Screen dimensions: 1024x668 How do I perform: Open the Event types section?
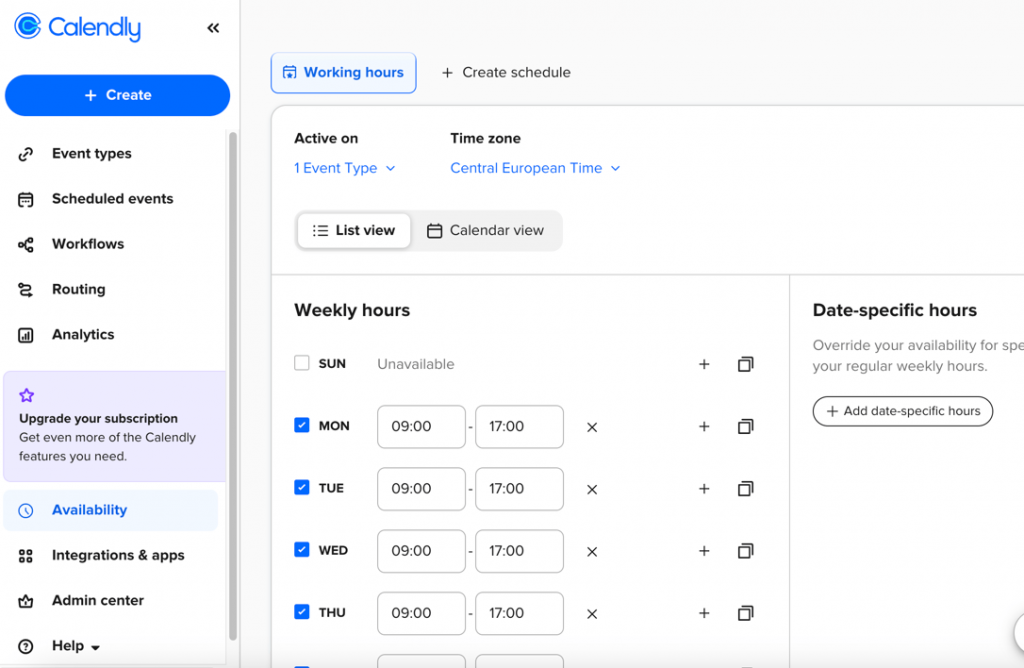pos(91,153)
